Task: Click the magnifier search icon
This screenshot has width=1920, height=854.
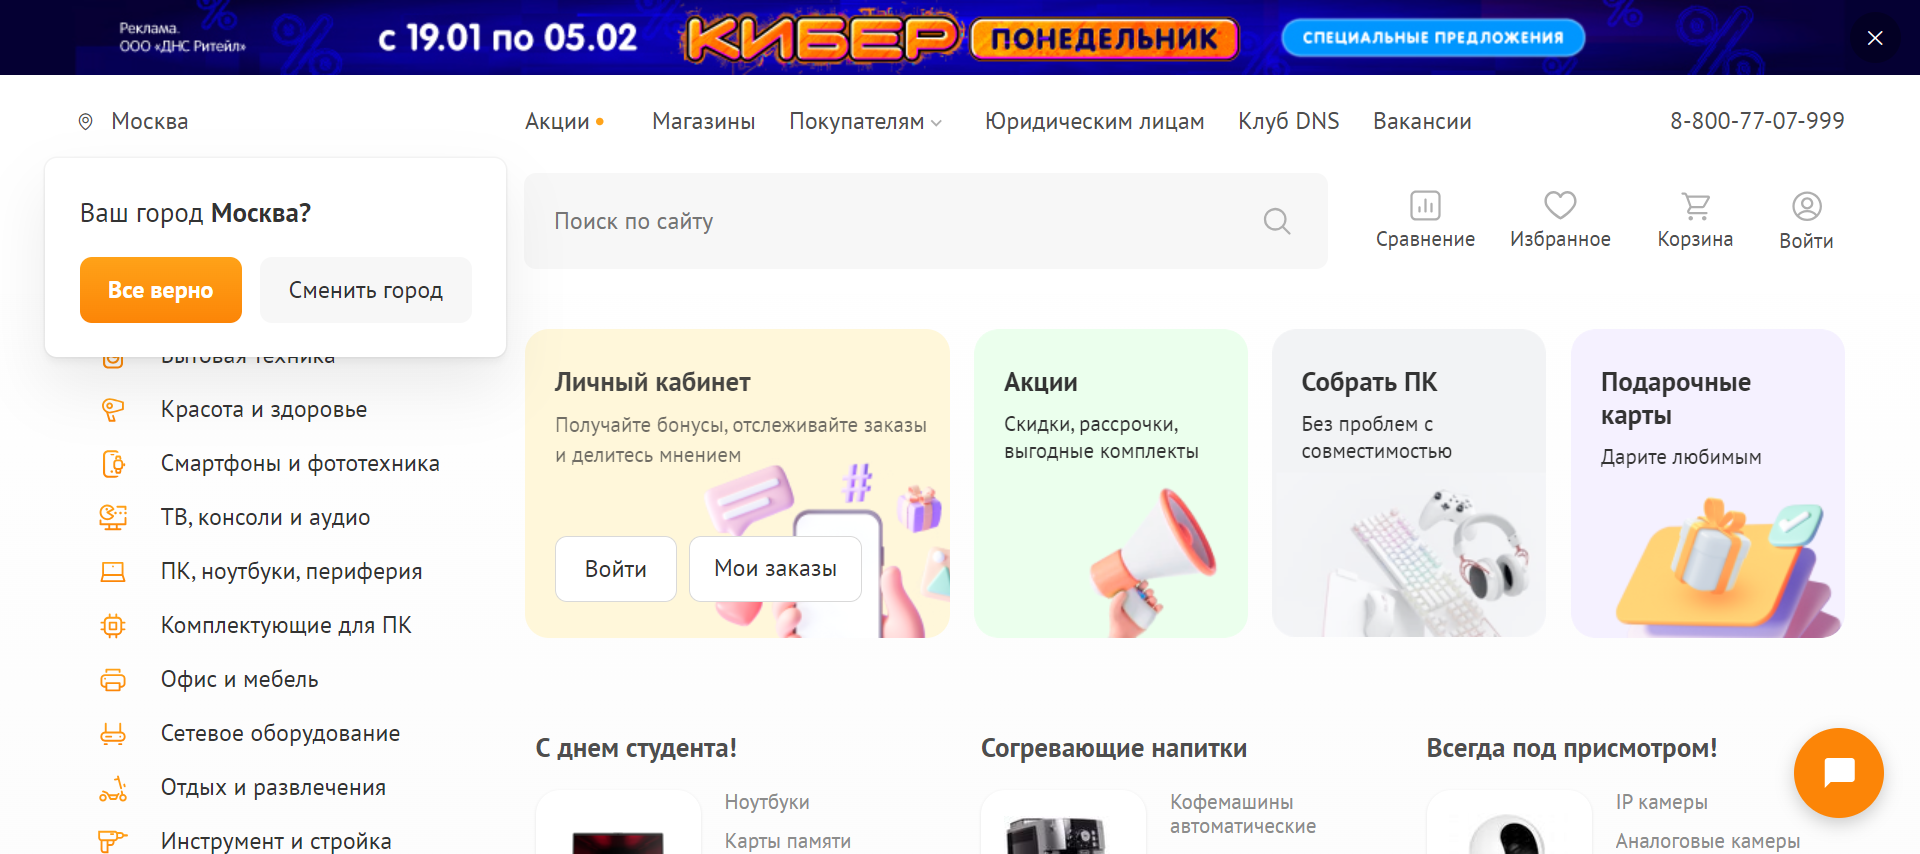Action: (1277, 221)
